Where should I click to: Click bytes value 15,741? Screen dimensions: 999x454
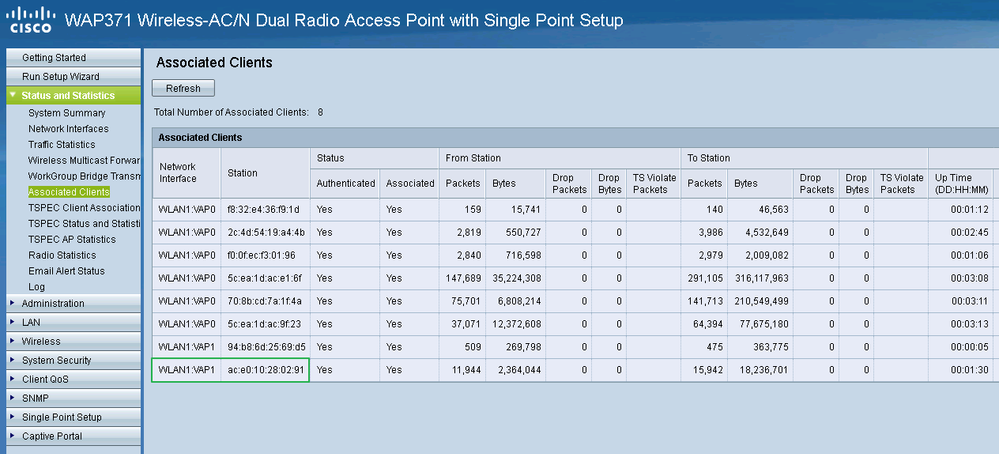coord(526,209)
